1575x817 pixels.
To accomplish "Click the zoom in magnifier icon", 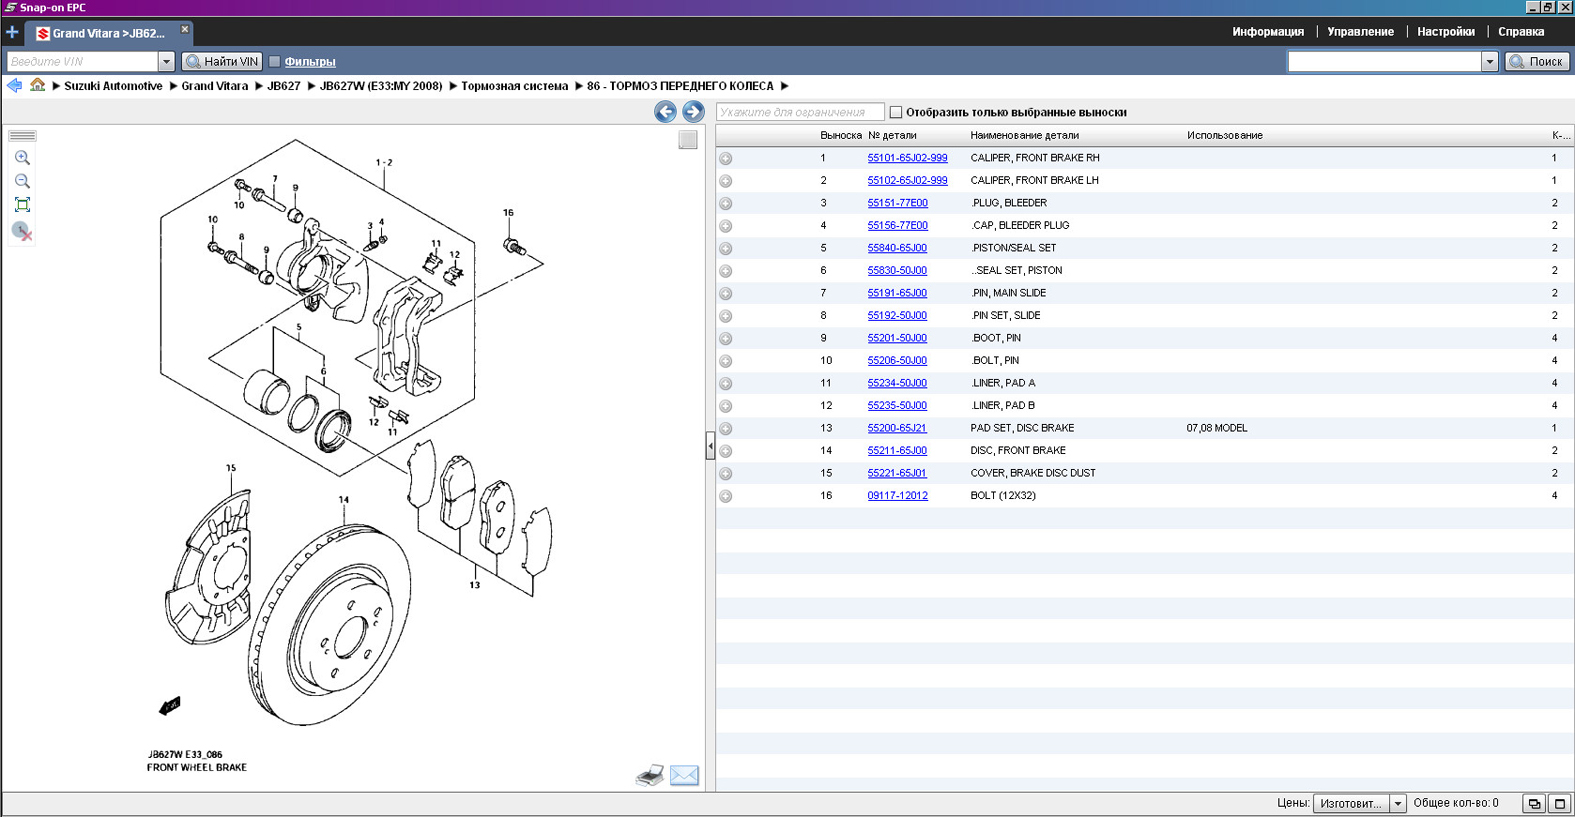I will coord(22,158).
